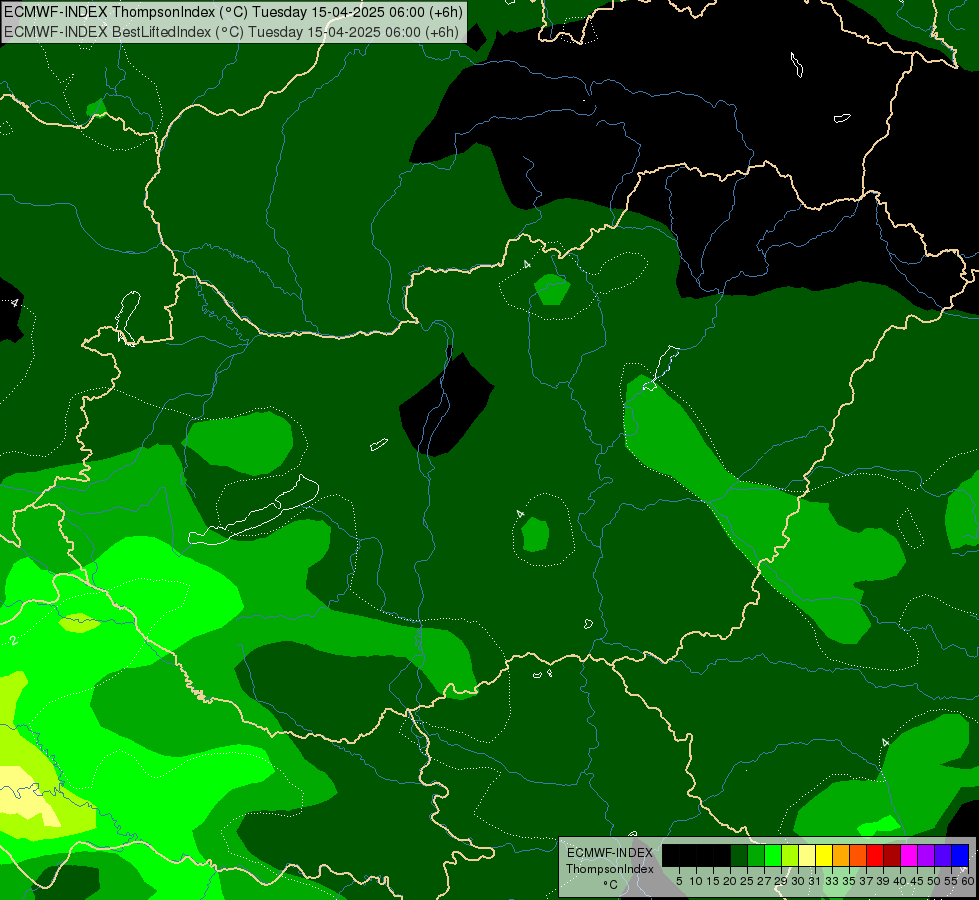Click the legend label 'ThompsonIndex'
The image size is (979, 900).
[610, 869]
